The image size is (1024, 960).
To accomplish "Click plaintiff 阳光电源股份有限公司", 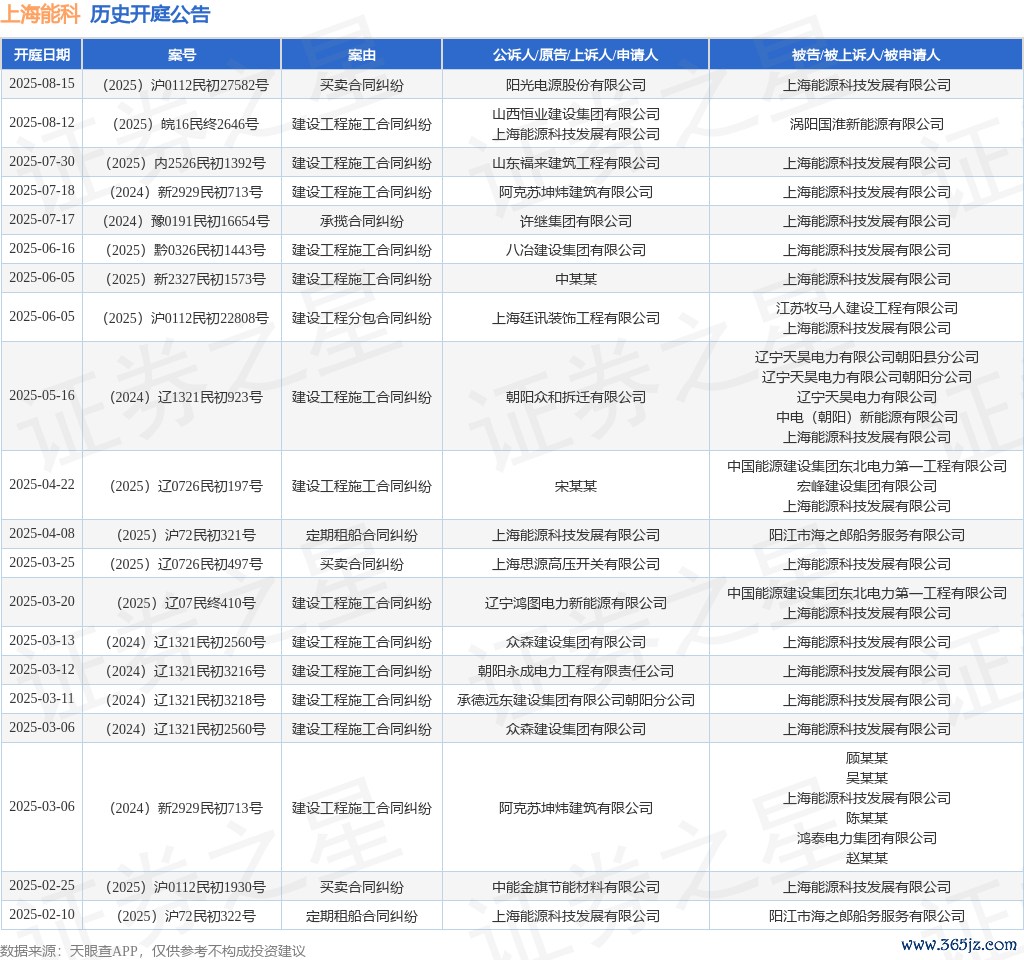I will pos(576,85).
